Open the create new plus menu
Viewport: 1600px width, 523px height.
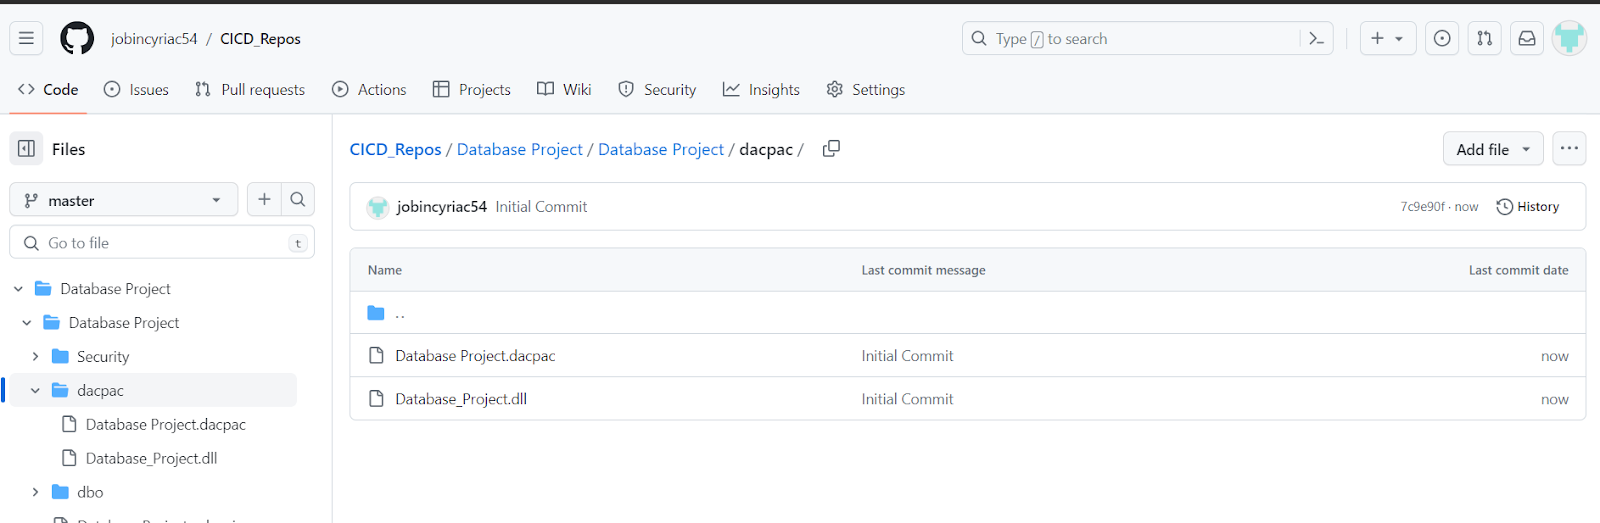(1387, 38)
